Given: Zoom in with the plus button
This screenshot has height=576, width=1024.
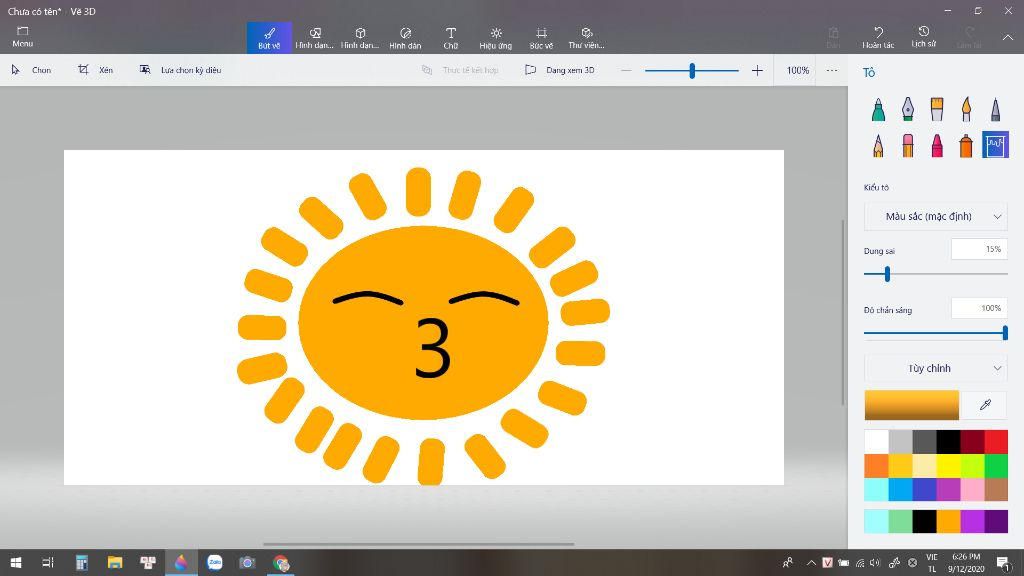Looking at the screenshot, I should point(757,70).
